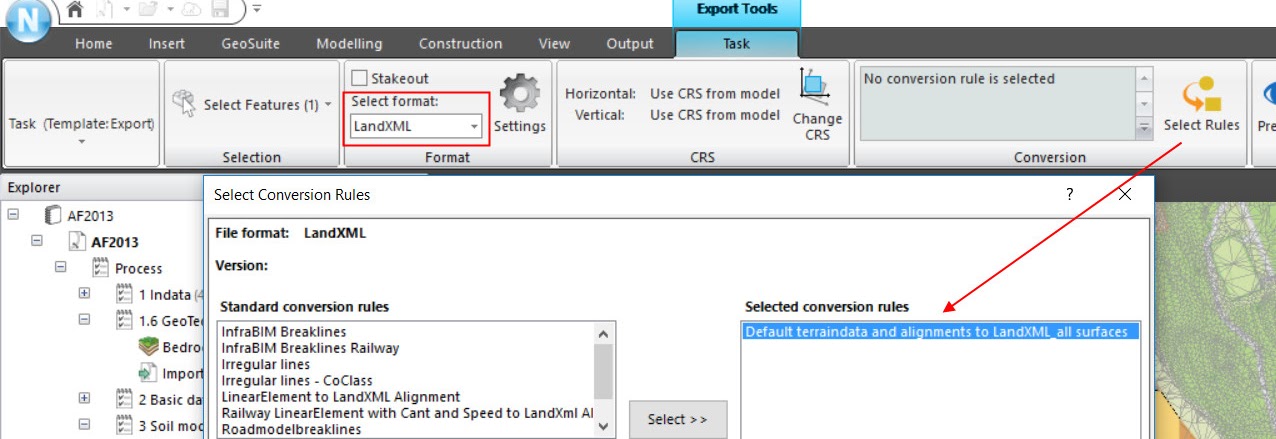1276x439 pixels.
Task: Click the 1 Indata checklist icon
Action: (x=124, y=294)
